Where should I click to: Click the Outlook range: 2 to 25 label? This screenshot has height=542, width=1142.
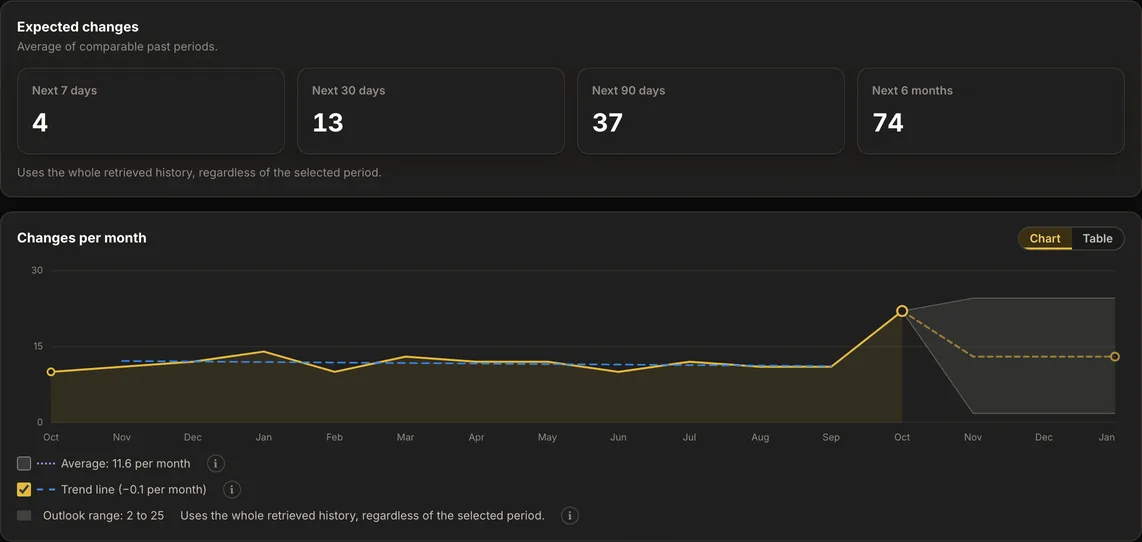pyautogui.click(x=103, y=516)
